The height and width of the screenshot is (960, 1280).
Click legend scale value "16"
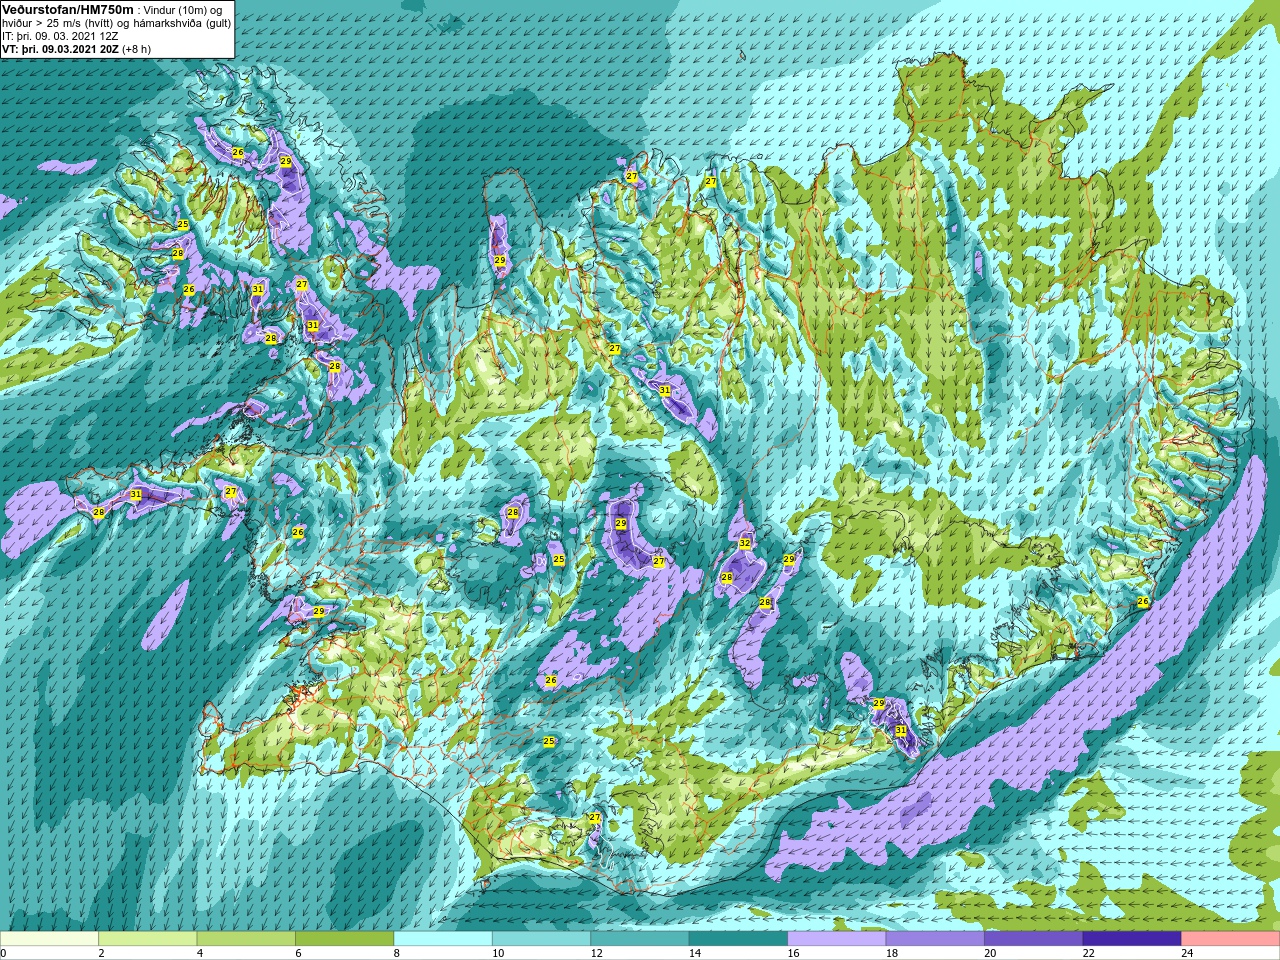point(793,953)
